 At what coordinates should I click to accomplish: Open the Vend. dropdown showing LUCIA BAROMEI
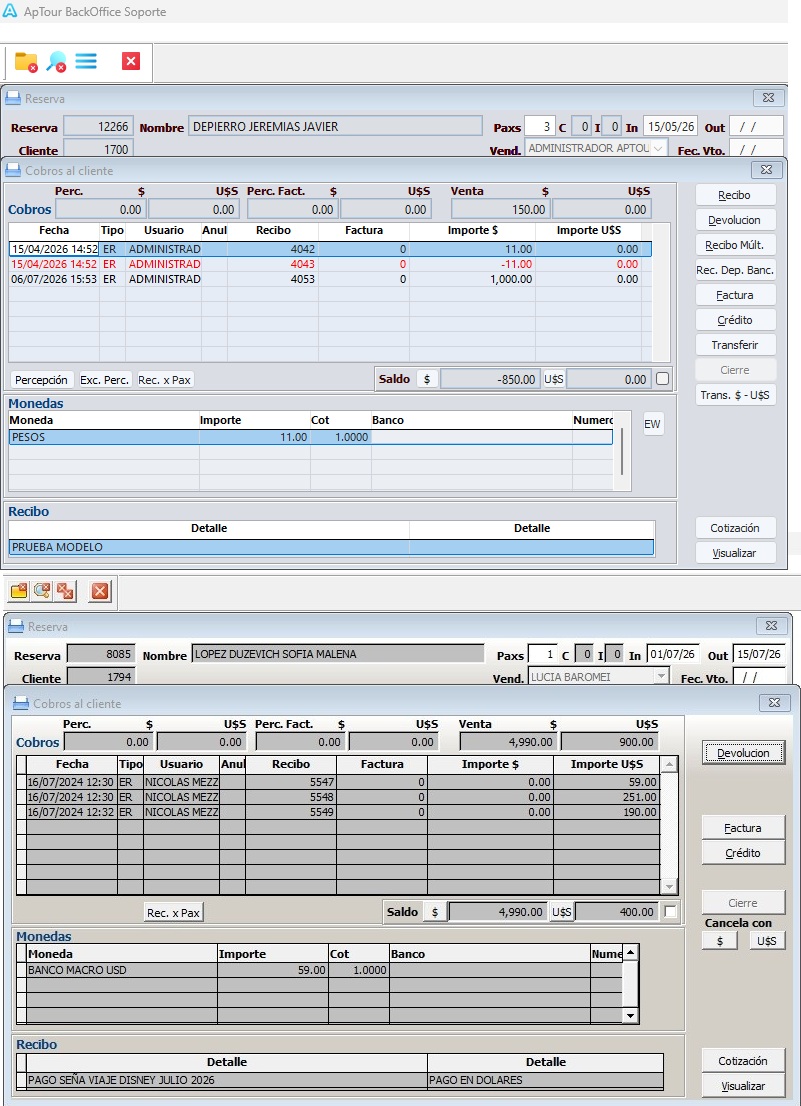click(661, 676)
